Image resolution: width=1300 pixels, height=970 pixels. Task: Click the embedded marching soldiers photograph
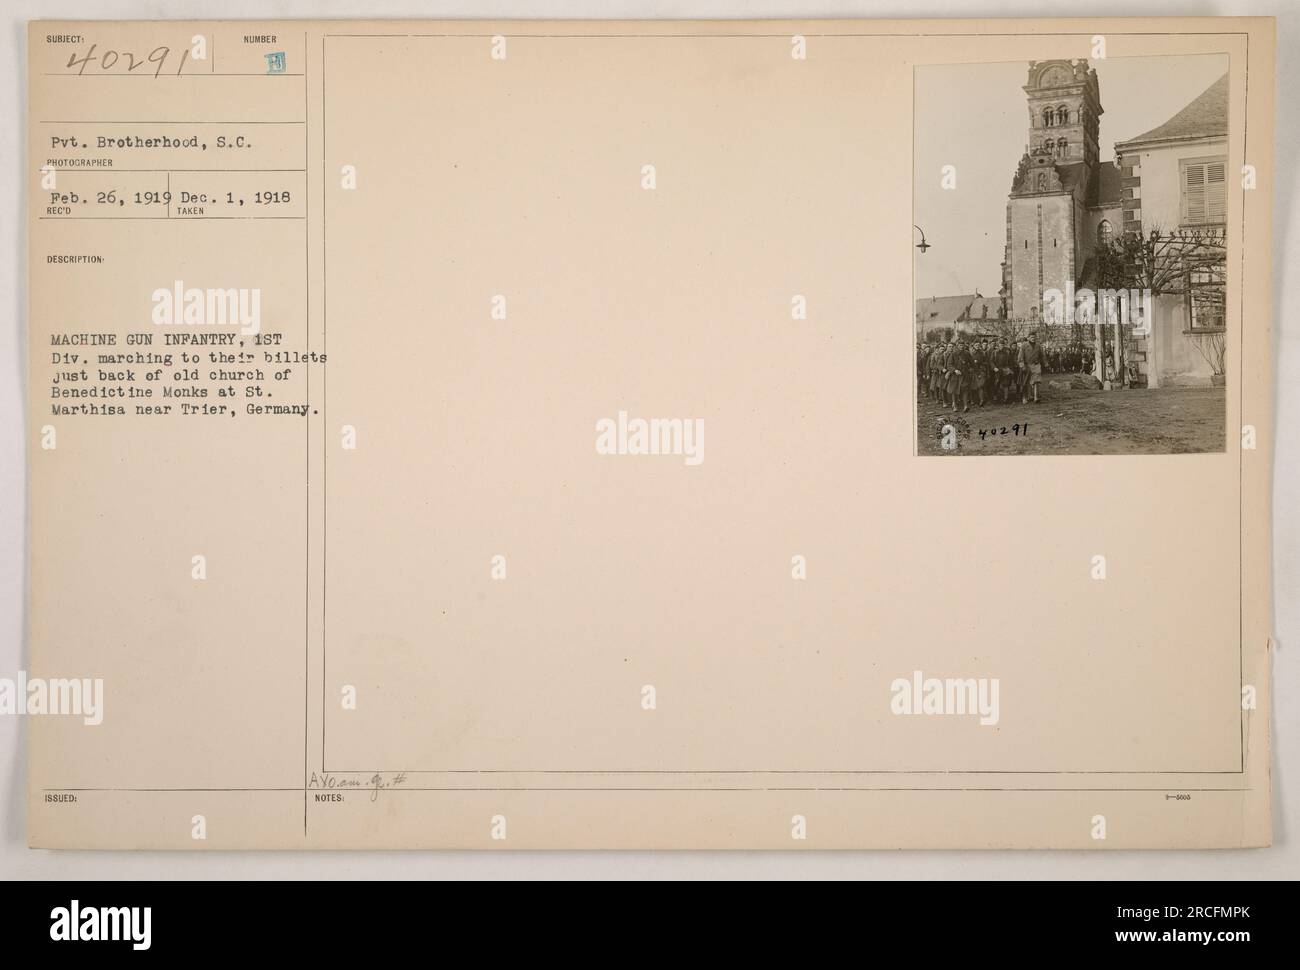point(1071,255)
